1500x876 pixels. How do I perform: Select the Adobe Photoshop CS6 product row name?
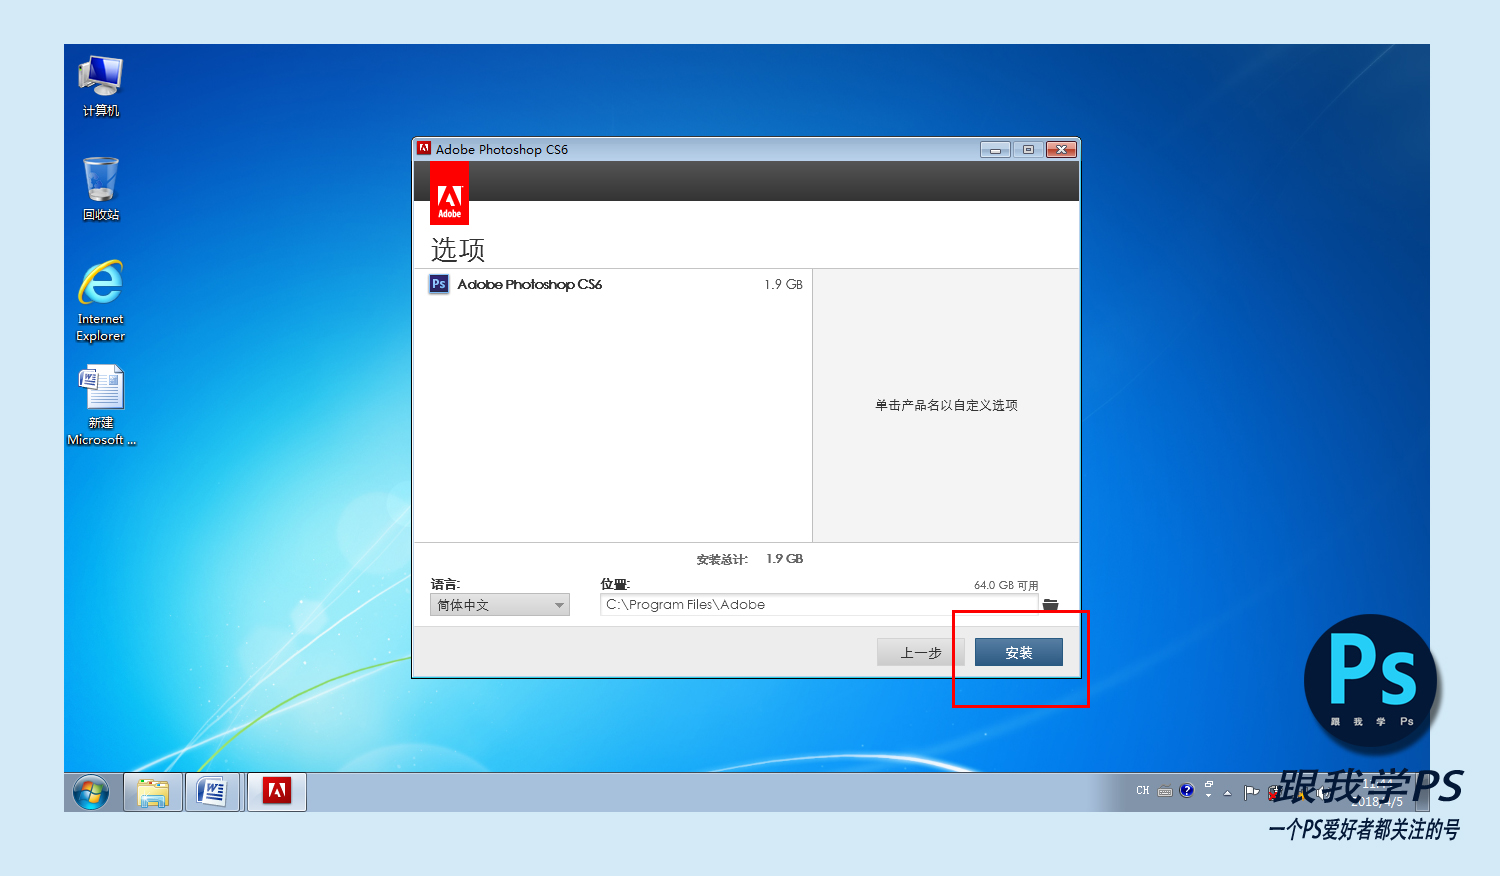pos(530,284)
